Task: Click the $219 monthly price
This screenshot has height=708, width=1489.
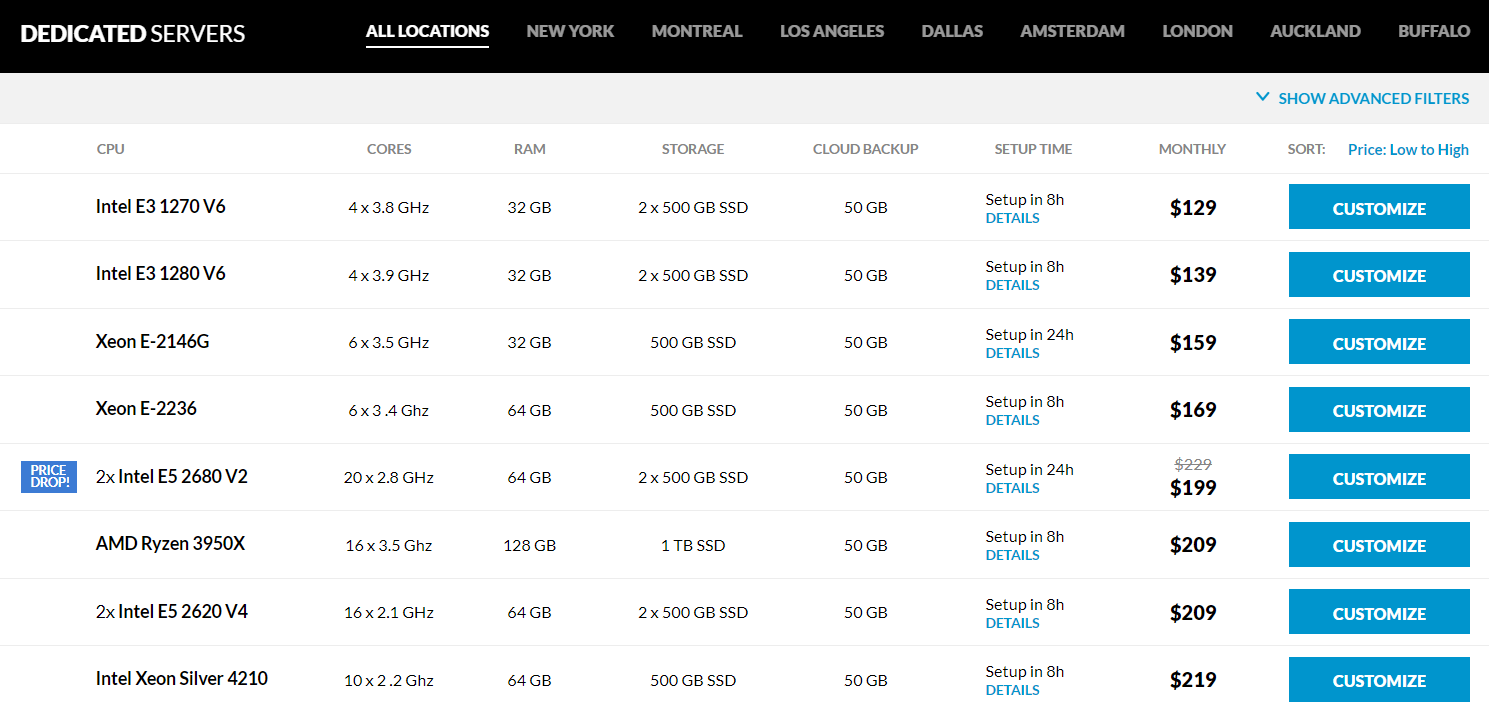Action: click(x=1193, y=680)
